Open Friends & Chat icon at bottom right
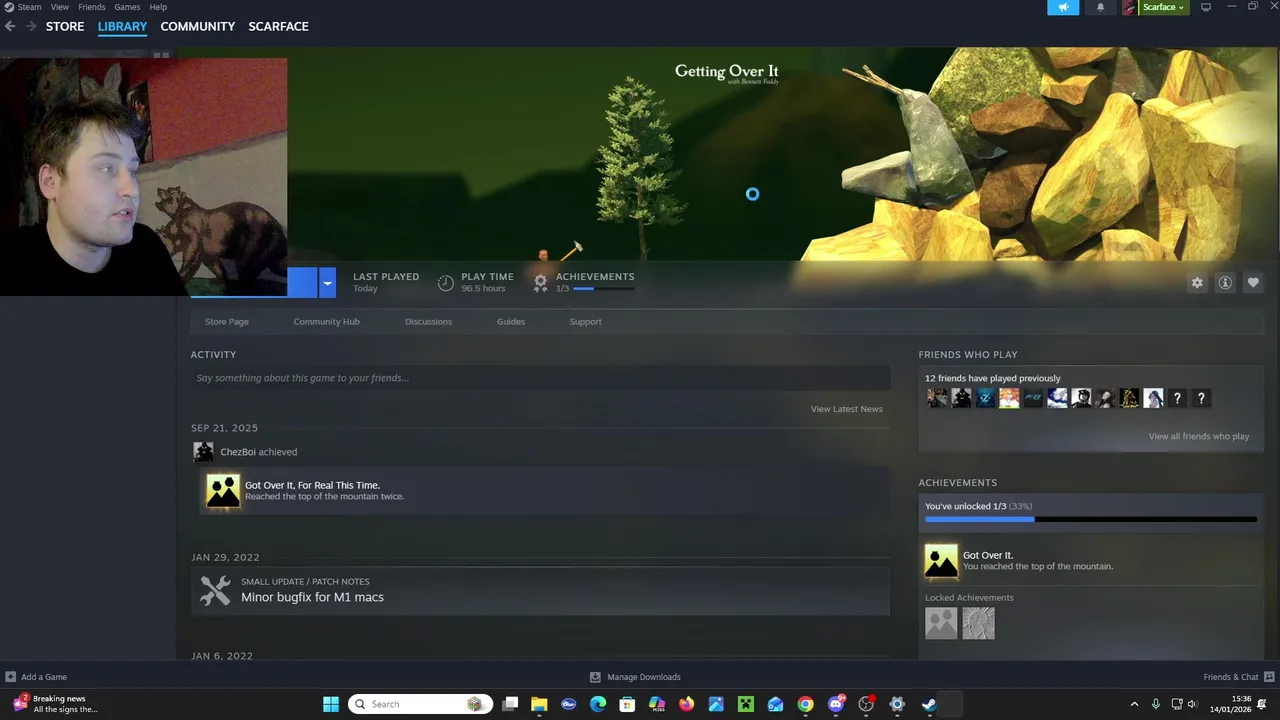The width and height of the screenshot is (1280, 720). point(1270,677)
